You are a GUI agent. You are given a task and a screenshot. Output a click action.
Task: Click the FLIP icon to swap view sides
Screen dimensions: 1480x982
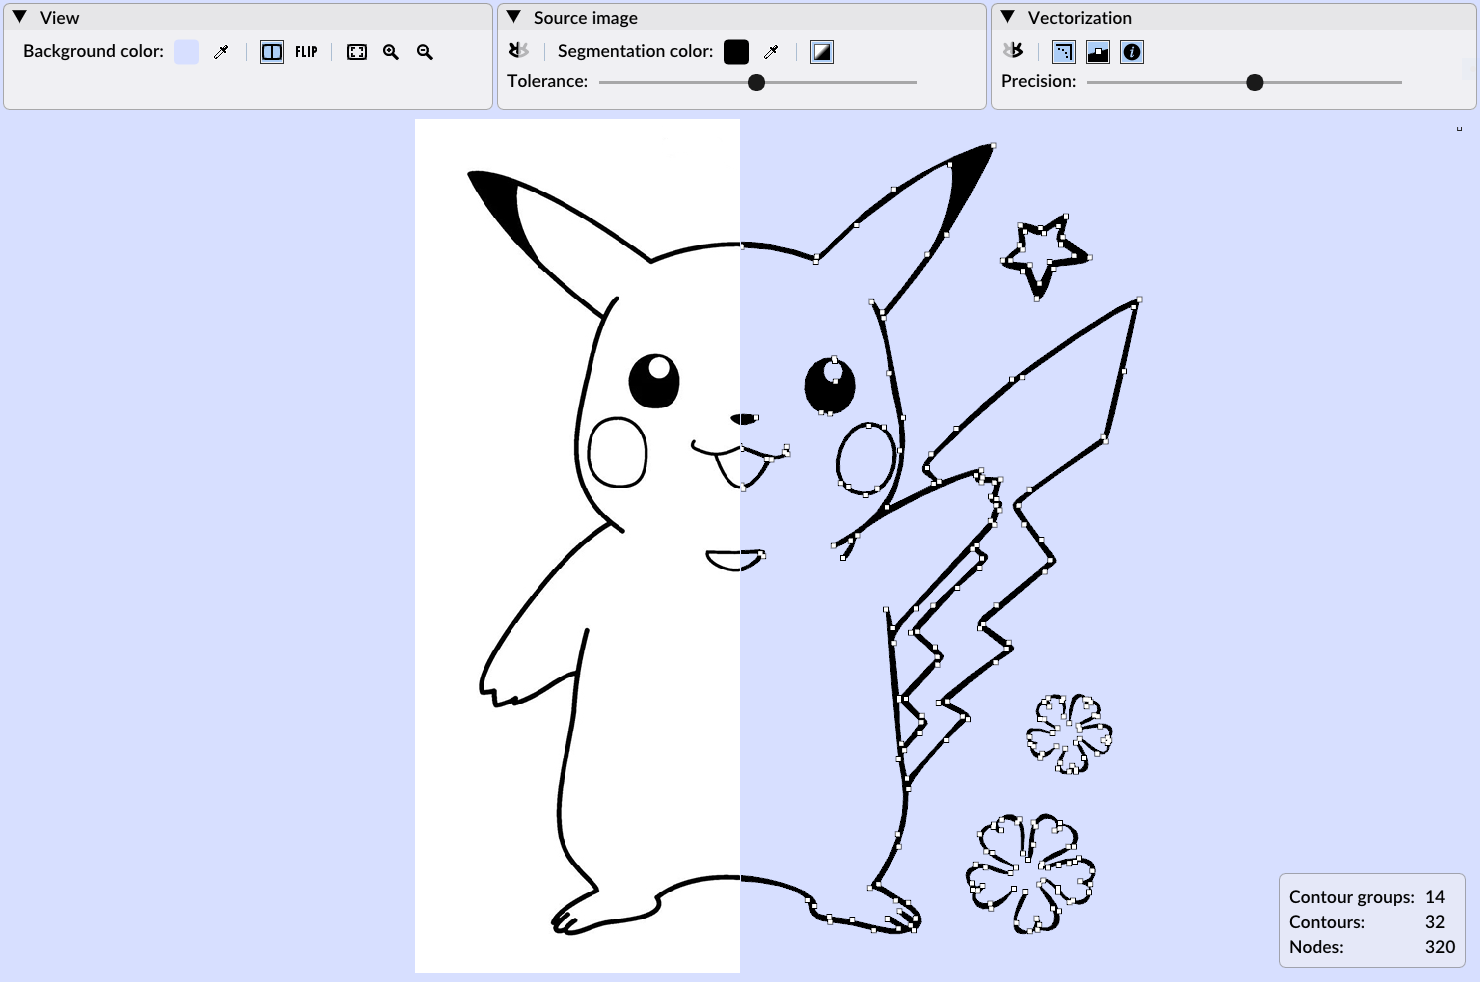(x=306, y=51)
